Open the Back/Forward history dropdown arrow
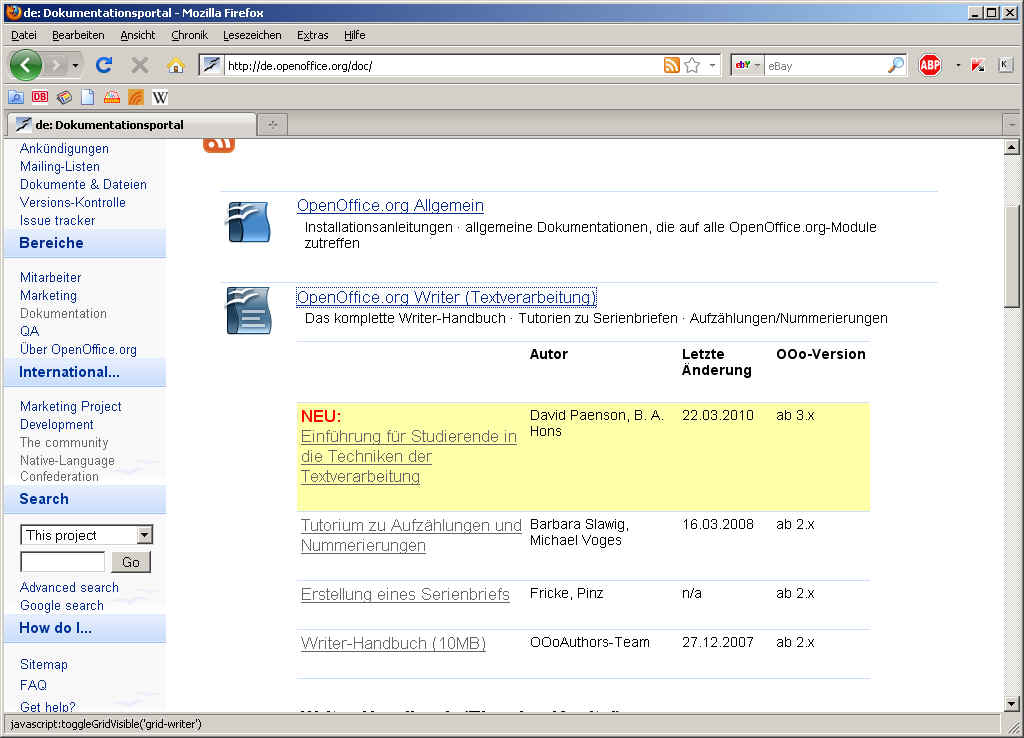This screenshot has width=1024, height=738. pos(76,65)
